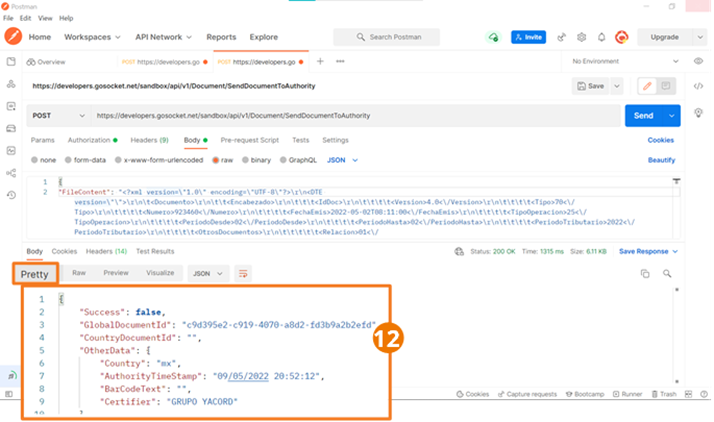Click the Send button

click(644, 116)
